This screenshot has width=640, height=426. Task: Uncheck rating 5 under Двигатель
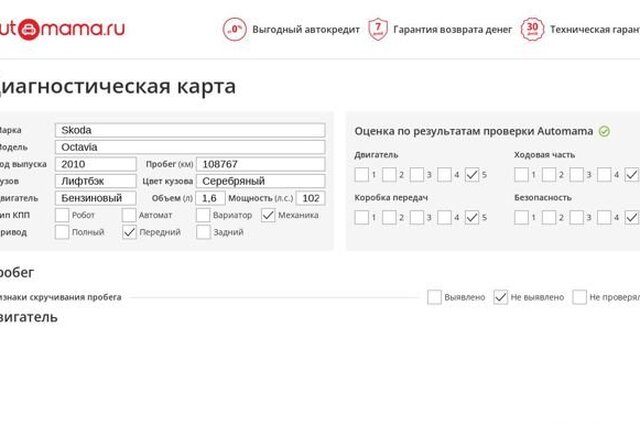coord(472,175)
